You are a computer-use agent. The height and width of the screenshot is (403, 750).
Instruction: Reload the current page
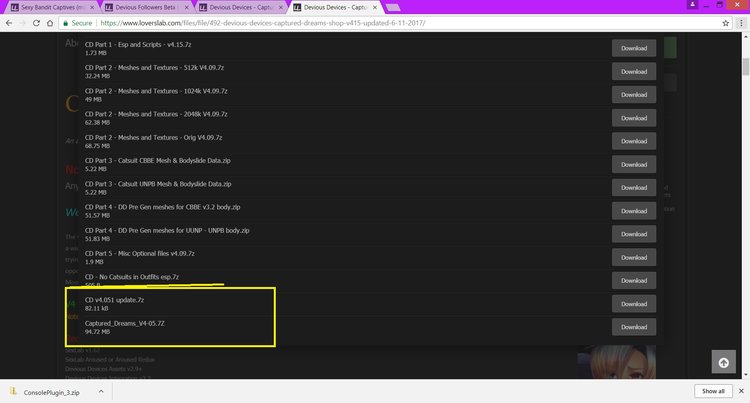[x=36, y=23]
